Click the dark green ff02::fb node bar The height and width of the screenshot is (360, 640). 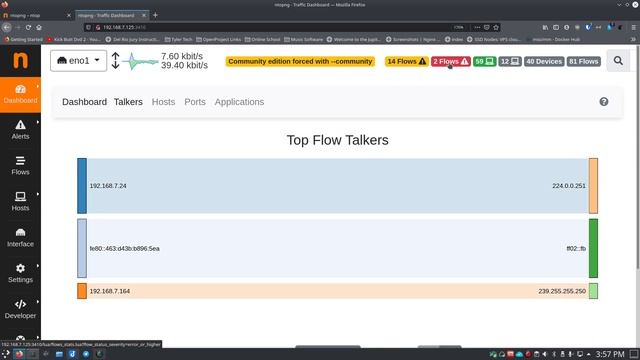point(593,248)
